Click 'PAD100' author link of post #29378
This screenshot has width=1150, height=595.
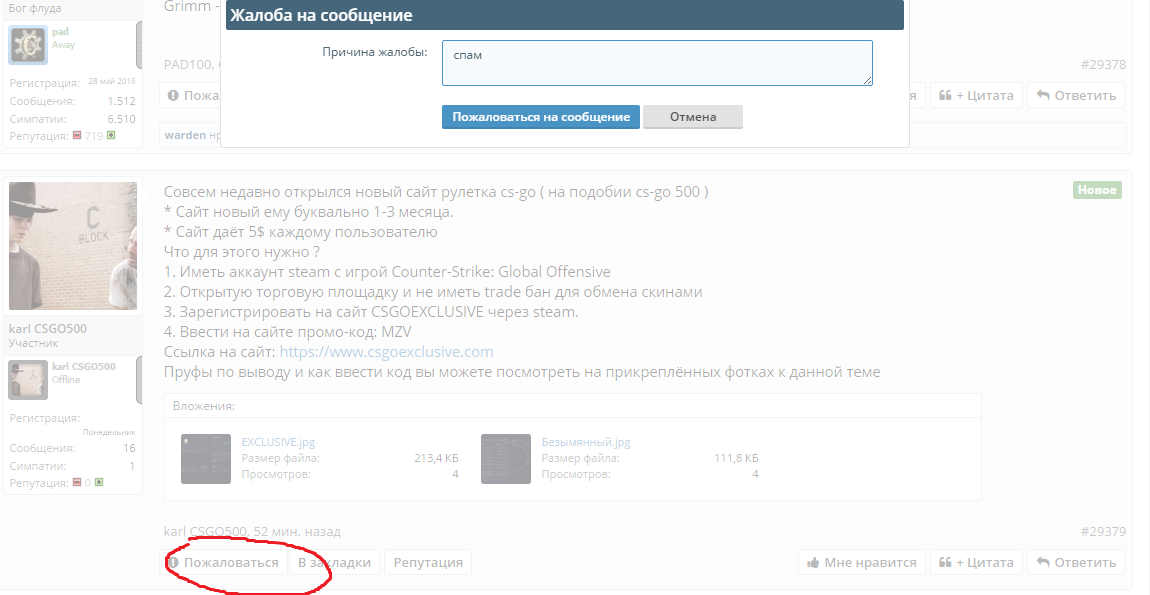(188, 65)
